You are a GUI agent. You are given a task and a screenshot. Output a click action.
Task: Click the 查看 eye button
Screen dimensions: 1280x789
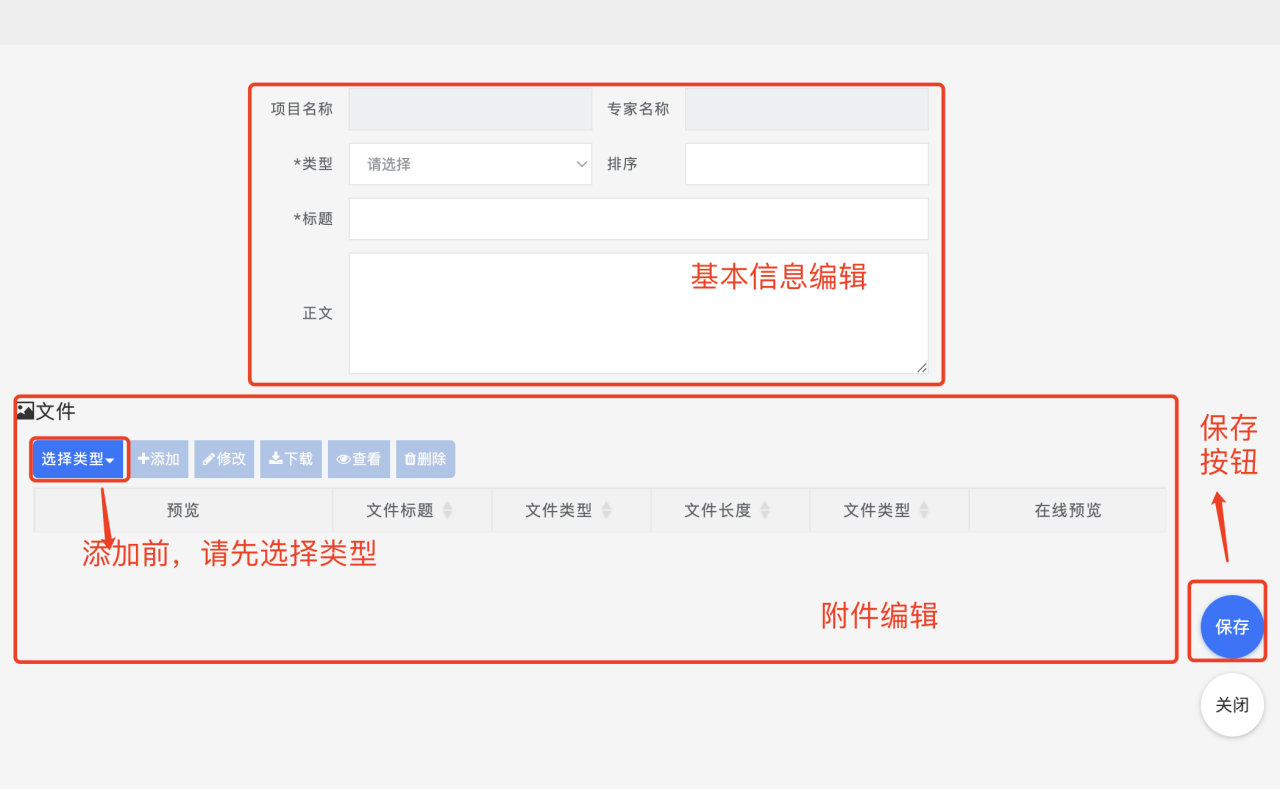pyautogui.click(x=359, y=459)
